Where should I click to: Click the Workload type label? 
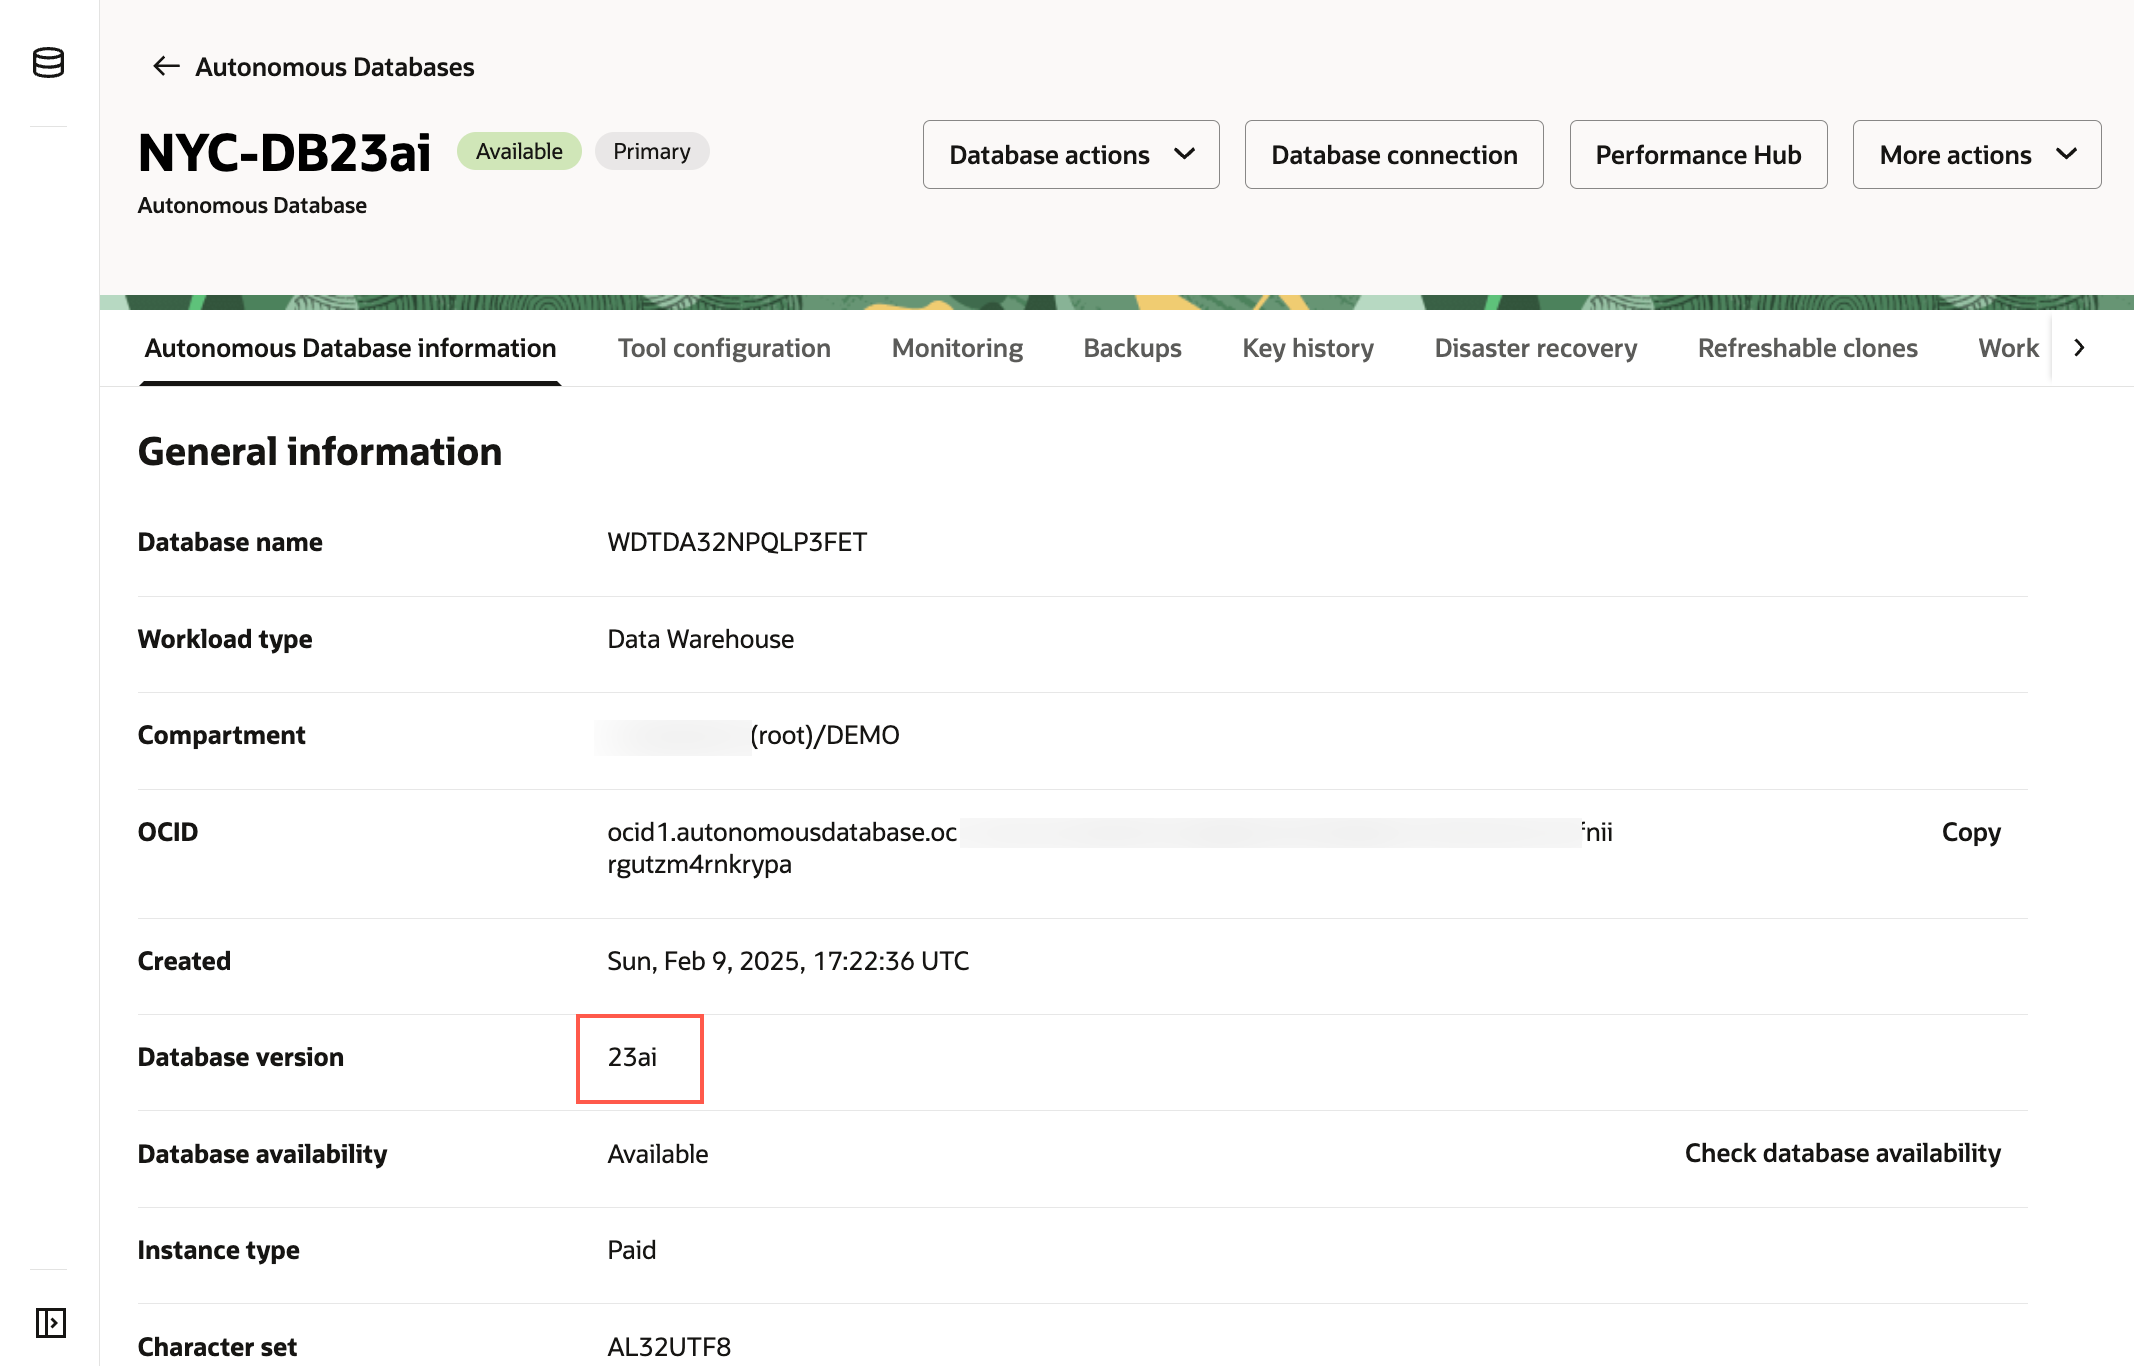(x=224, y=639)
